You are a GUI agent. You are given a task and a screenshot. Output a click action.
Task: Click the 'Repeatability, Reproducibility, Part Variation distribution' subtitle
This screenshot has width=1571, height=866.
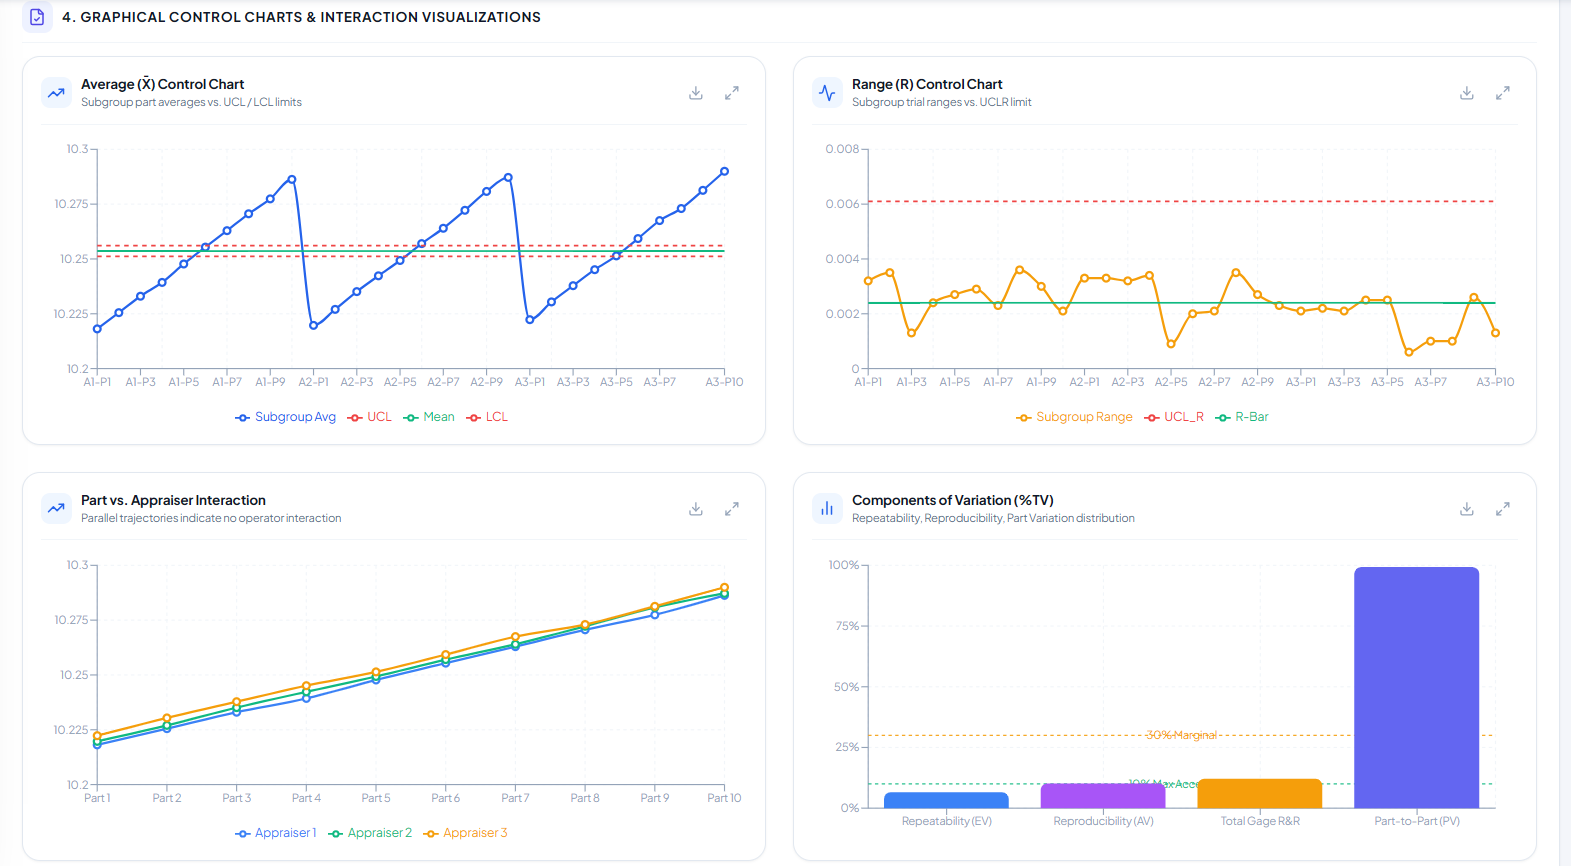(x=993, y=518)
